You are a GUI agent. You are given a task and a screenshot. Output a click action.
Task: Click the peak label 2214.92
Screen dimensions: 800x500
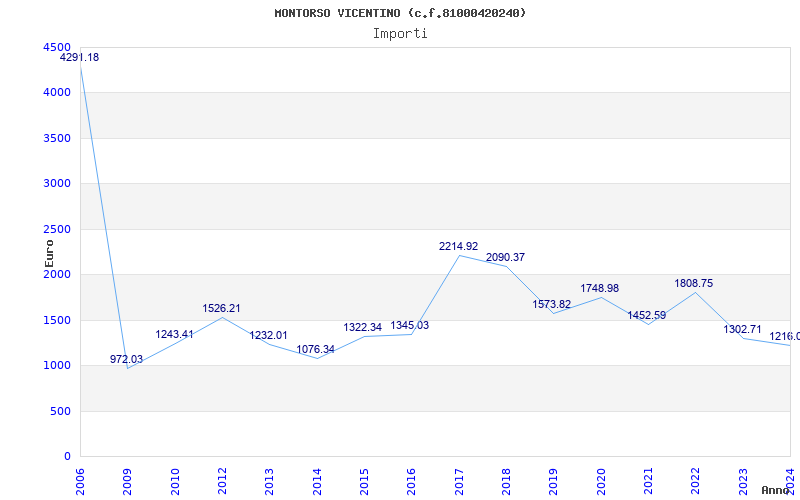(x=459, y=246)
